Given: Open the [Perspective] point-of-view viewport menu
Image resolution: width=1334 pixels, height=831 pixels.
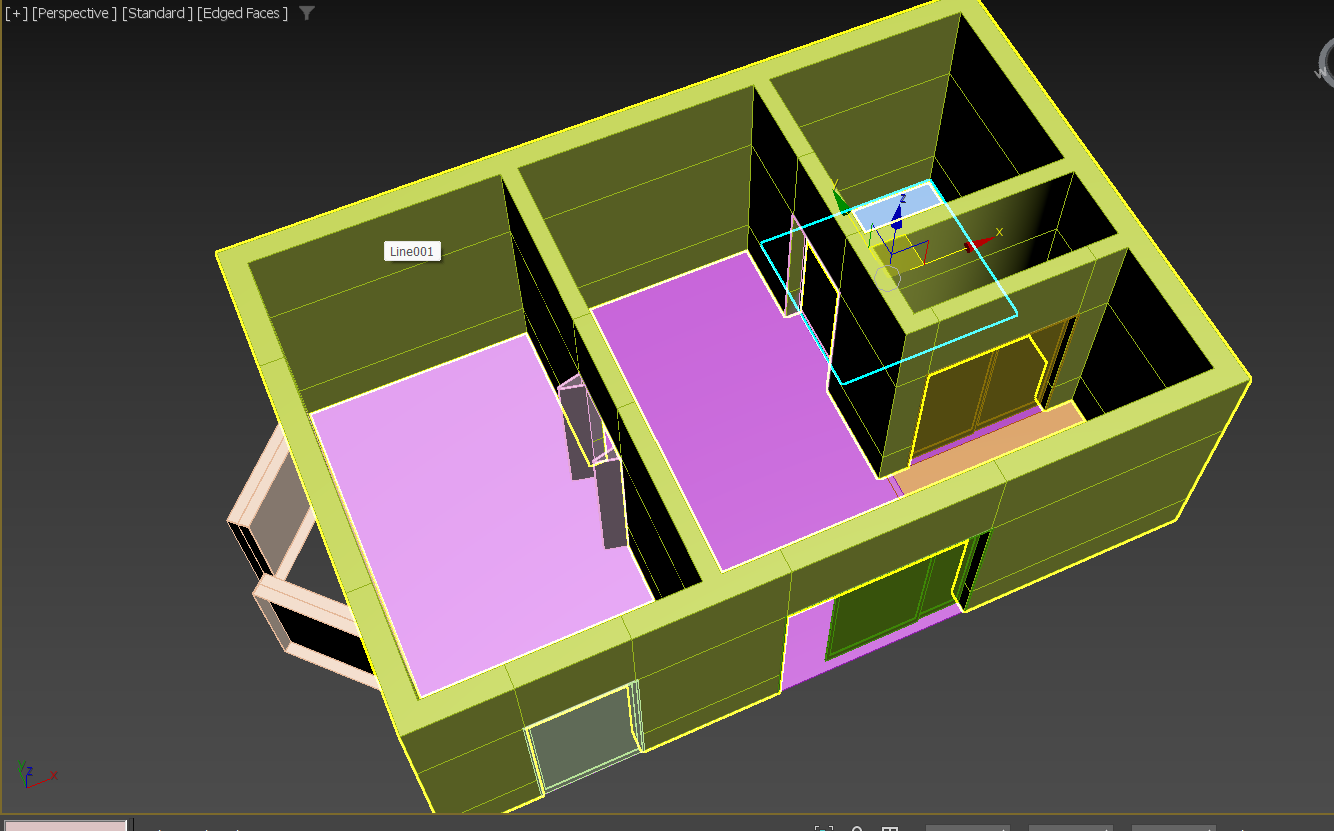Looking at the screenshot, I should pyautogui.click(x=74, y=13).
